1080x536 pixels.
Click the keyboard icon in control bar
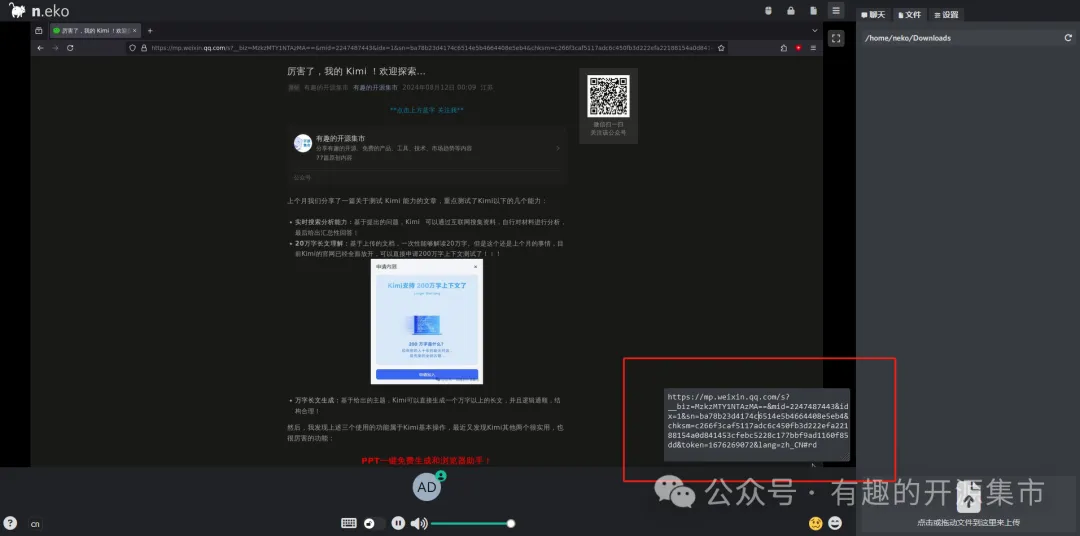(349, 523)
